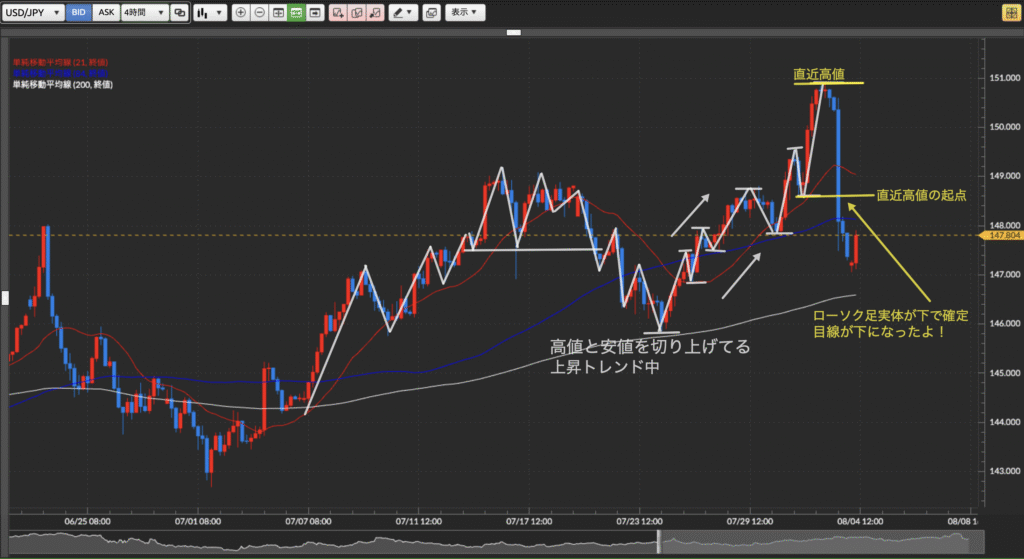Zoom out with the minus icon
The width and height of the screenshot is (1024, 559).
point(259,12)
